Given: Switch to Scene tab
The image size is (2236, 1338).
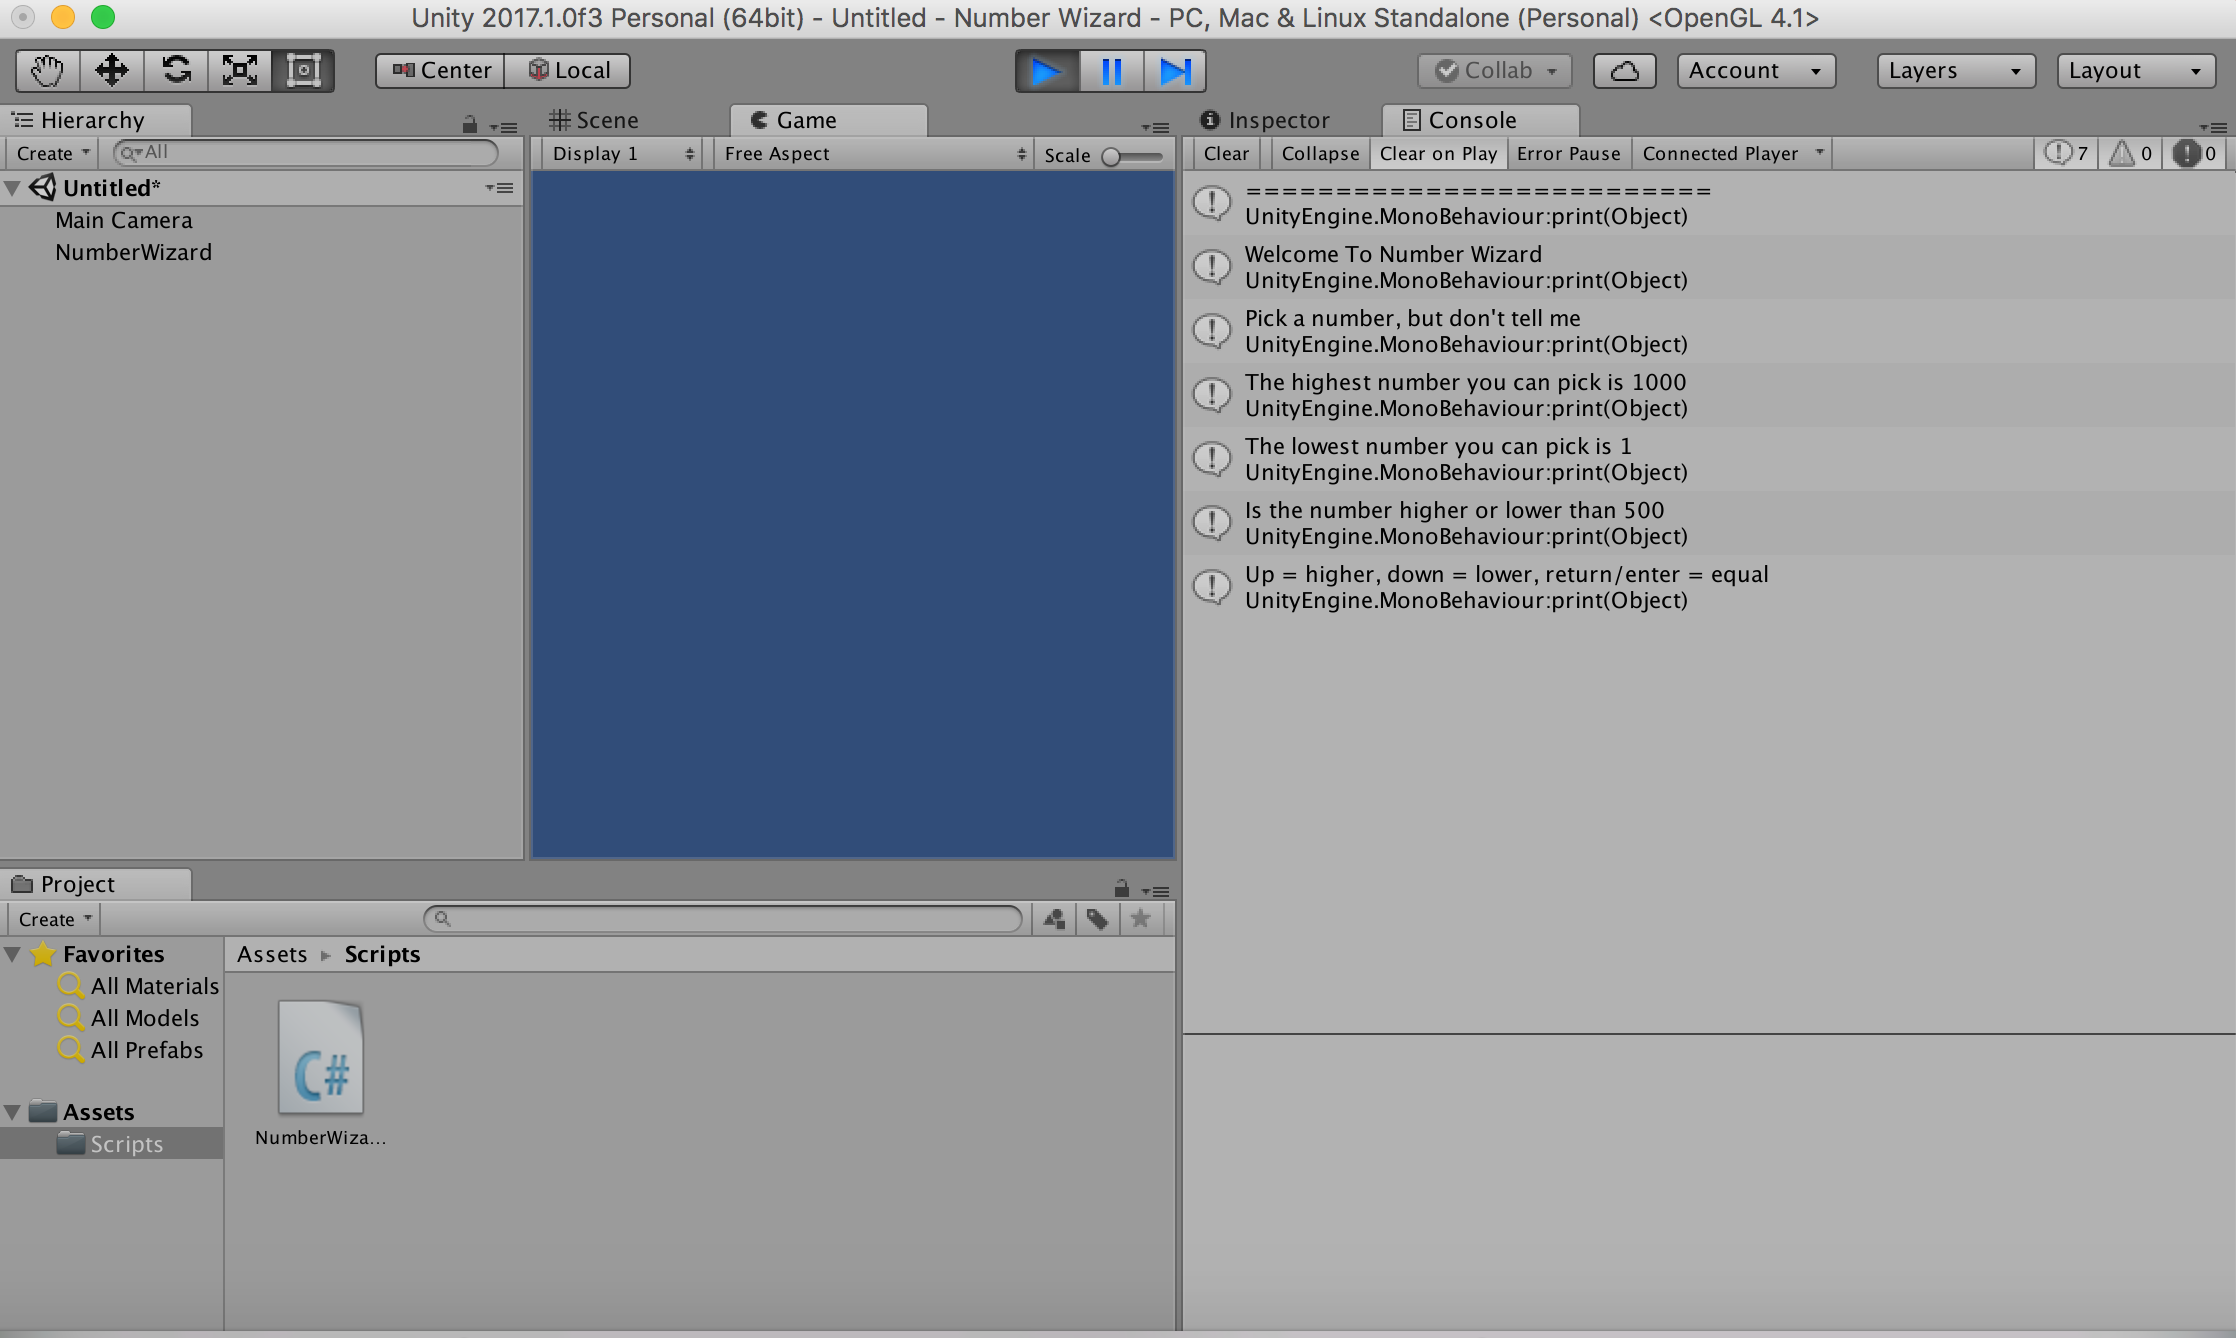Looking at the screenshot, I should point(594,121).
